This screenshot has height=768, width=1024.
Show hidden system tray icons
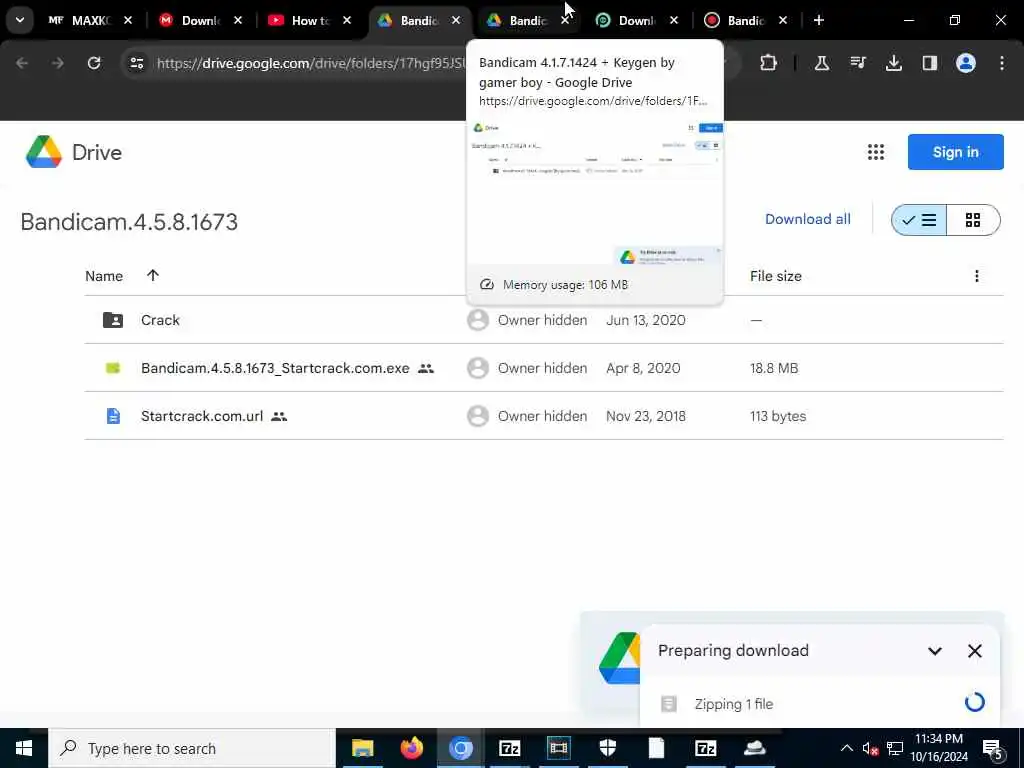(846, 748)
